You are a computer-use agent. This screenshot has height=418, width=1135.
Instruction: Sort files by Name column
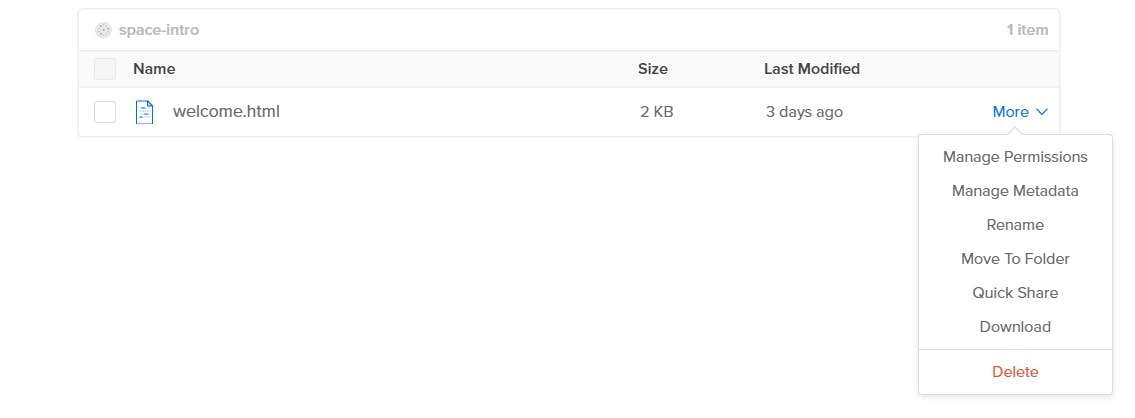coord(154,69)
